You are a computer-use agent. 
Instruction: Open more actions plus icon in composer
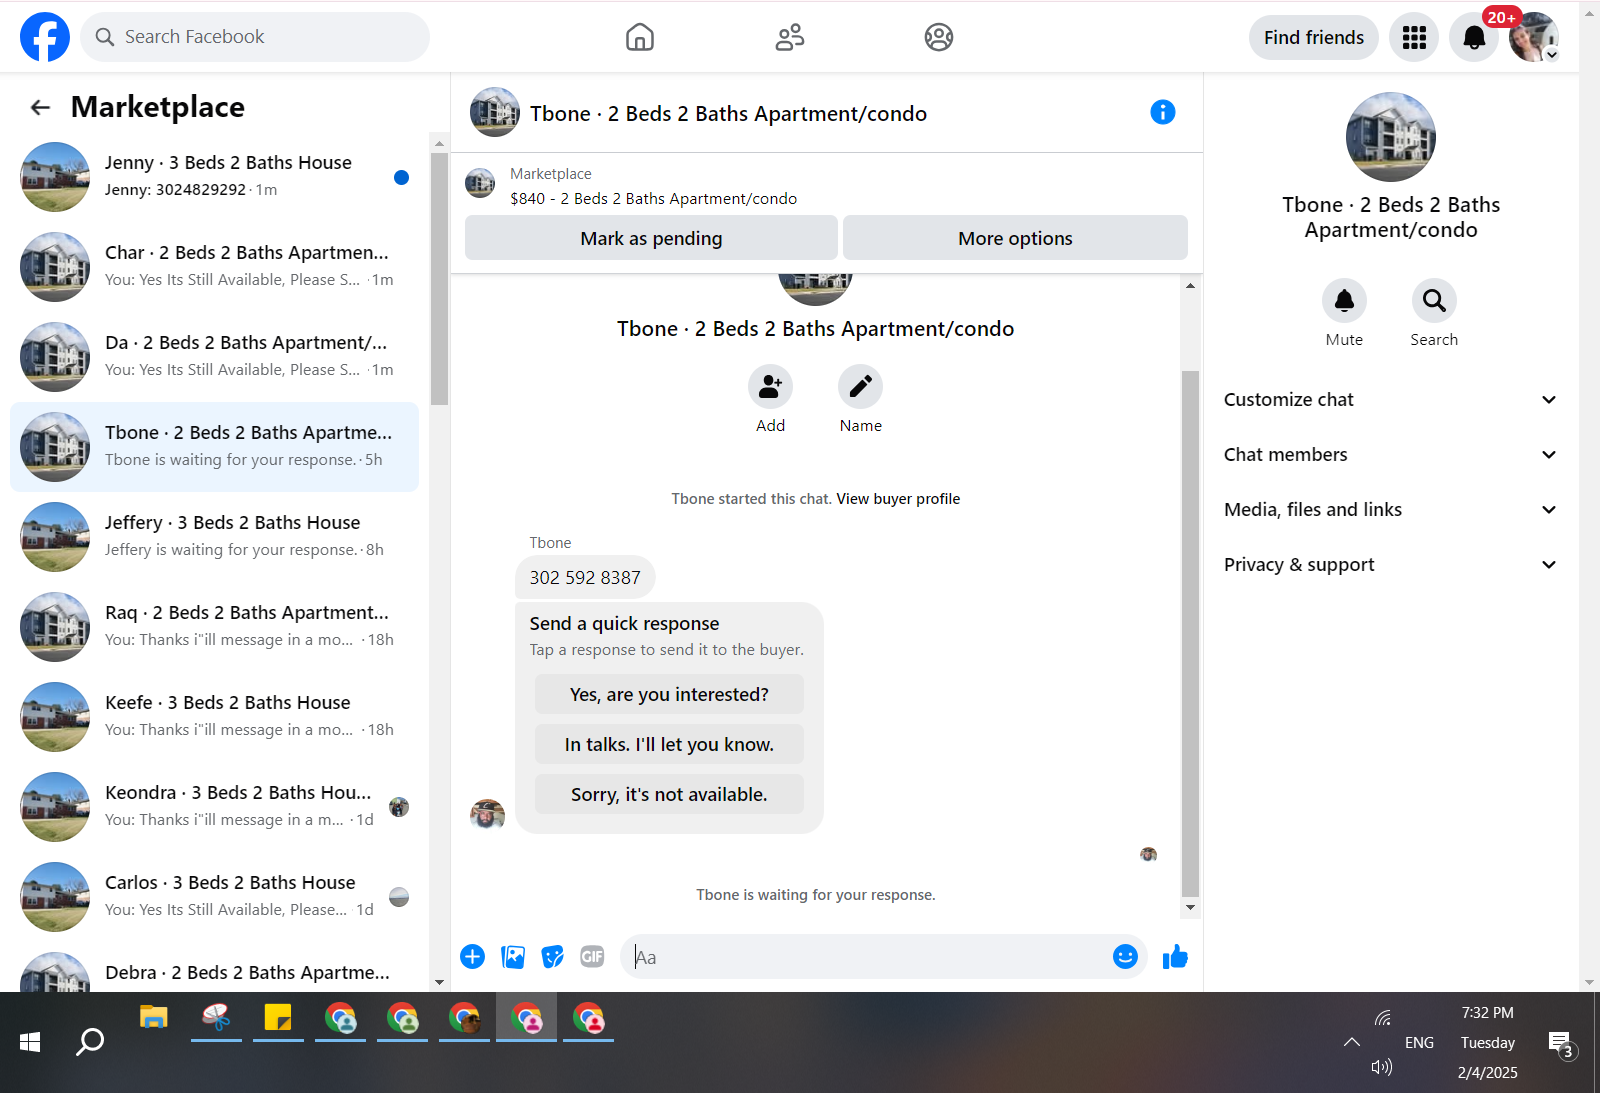pos(472,957)
